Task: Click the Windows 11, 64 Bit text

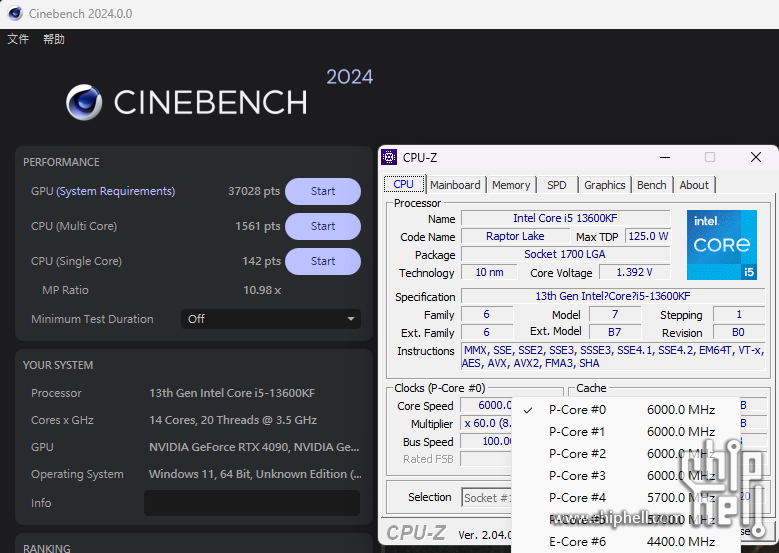Action: coord(255,474)
